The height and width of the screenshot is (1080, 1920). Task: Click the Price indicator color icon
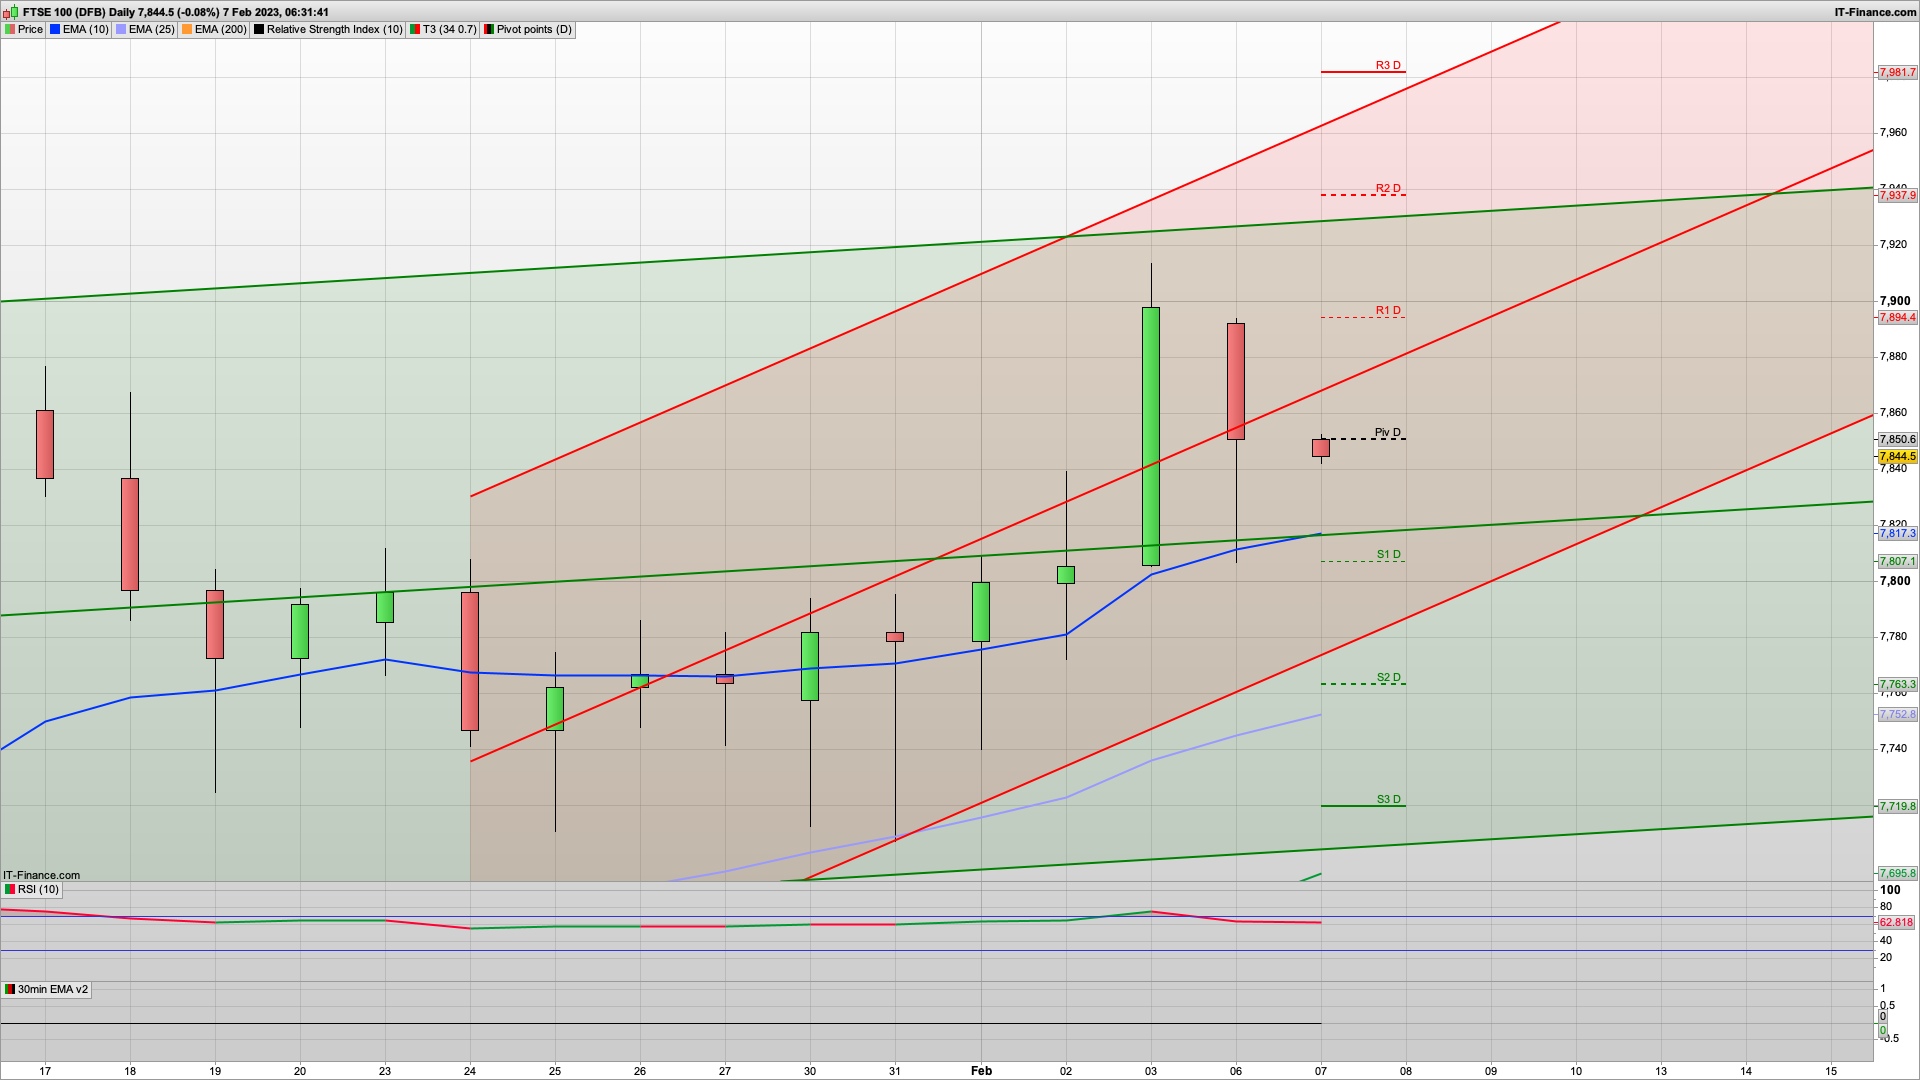[10, 30]
